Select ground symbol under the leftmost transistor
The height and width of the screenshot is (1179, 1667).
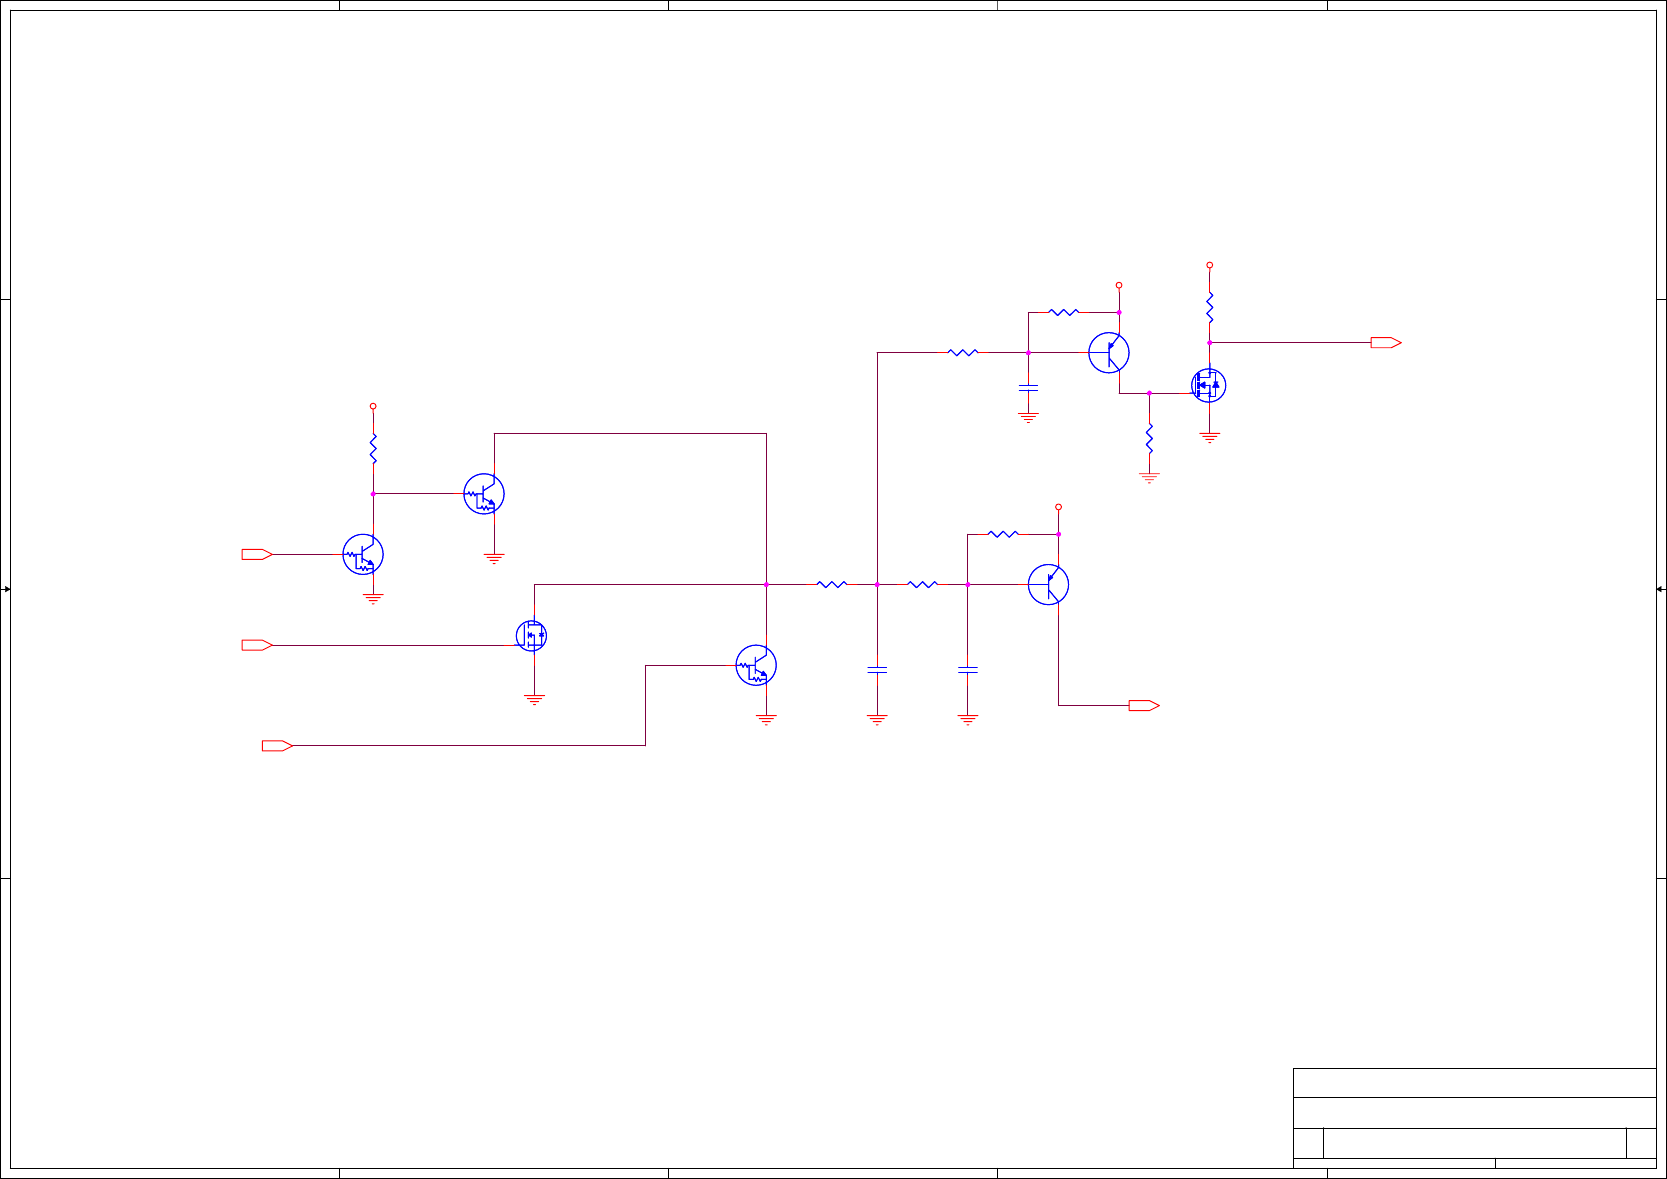tap(373, 599)
